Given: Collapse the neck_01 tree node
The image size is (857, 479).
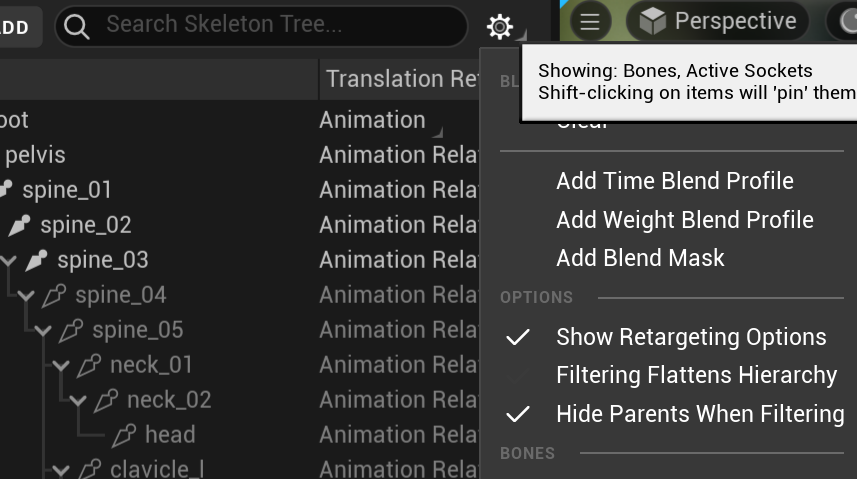Looking at the screenshot, I should click(x=62, y=366).
